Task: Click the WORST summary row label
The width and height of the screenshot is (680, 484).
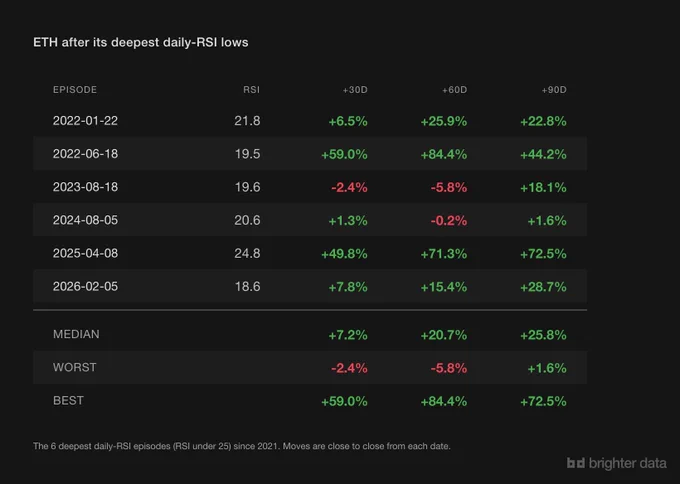Action: [75, 367]
